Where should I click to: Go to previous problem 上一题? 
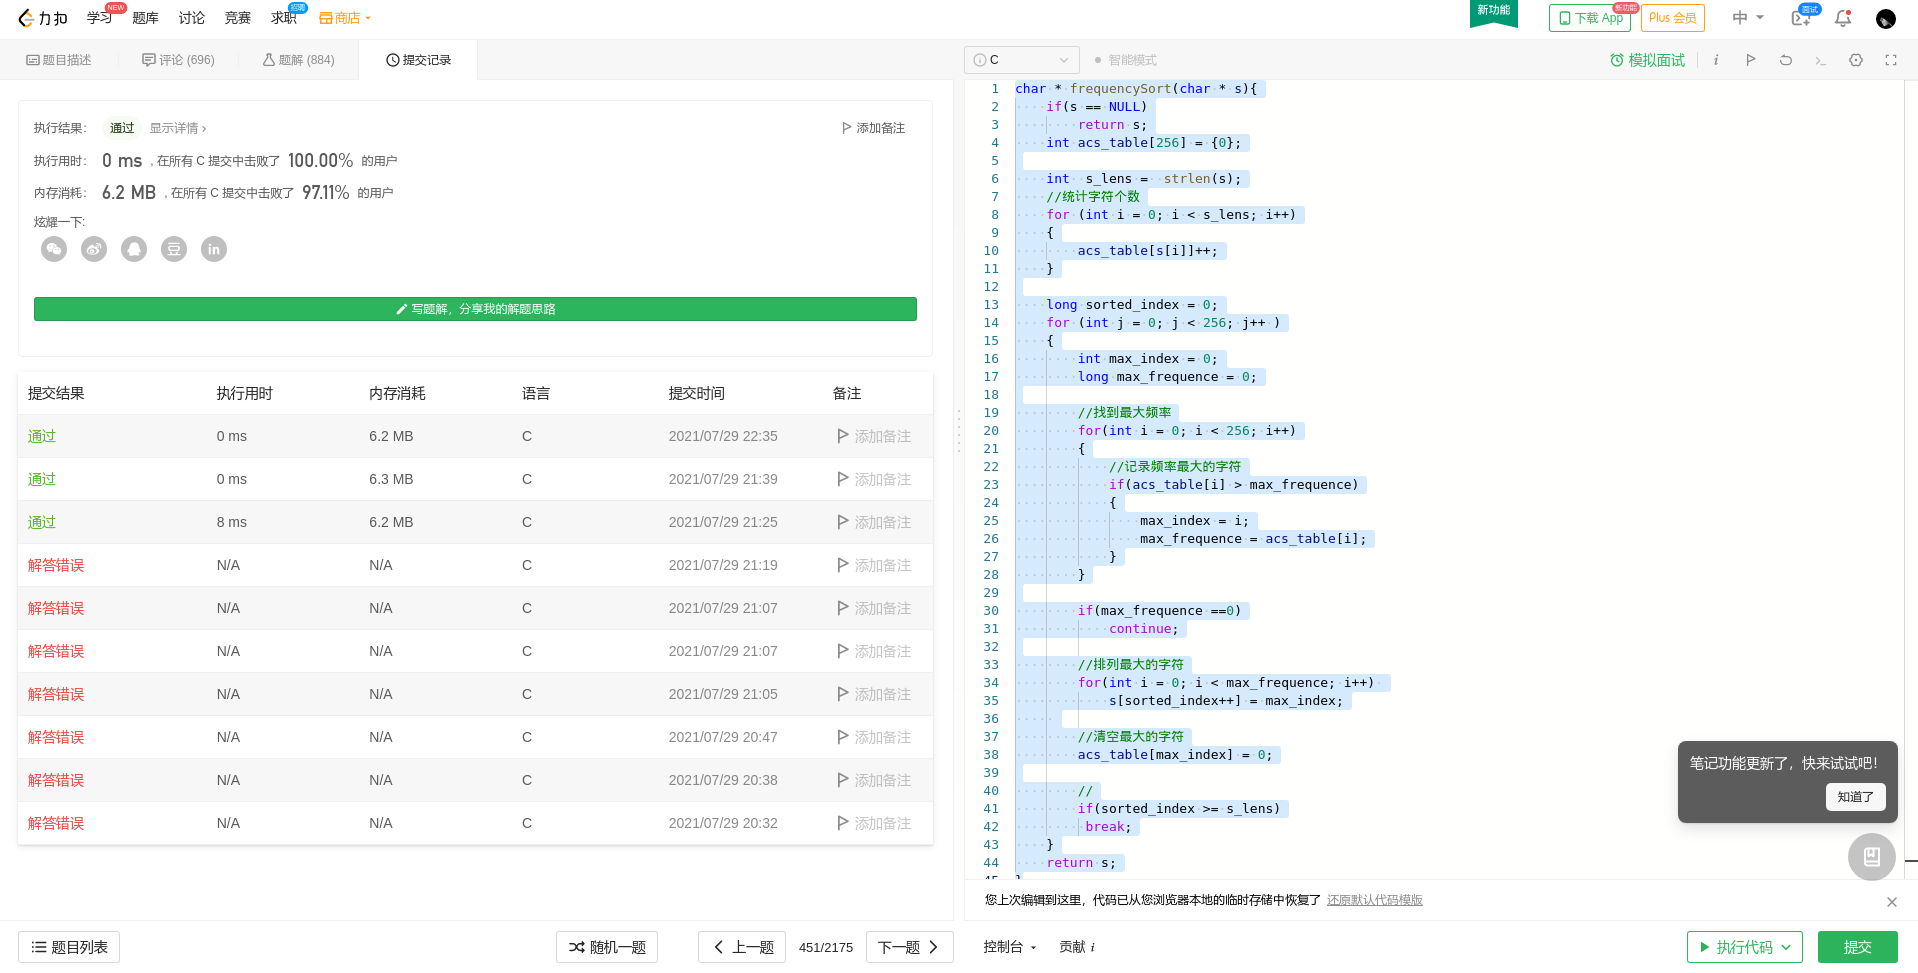click(x=743, y=947)
